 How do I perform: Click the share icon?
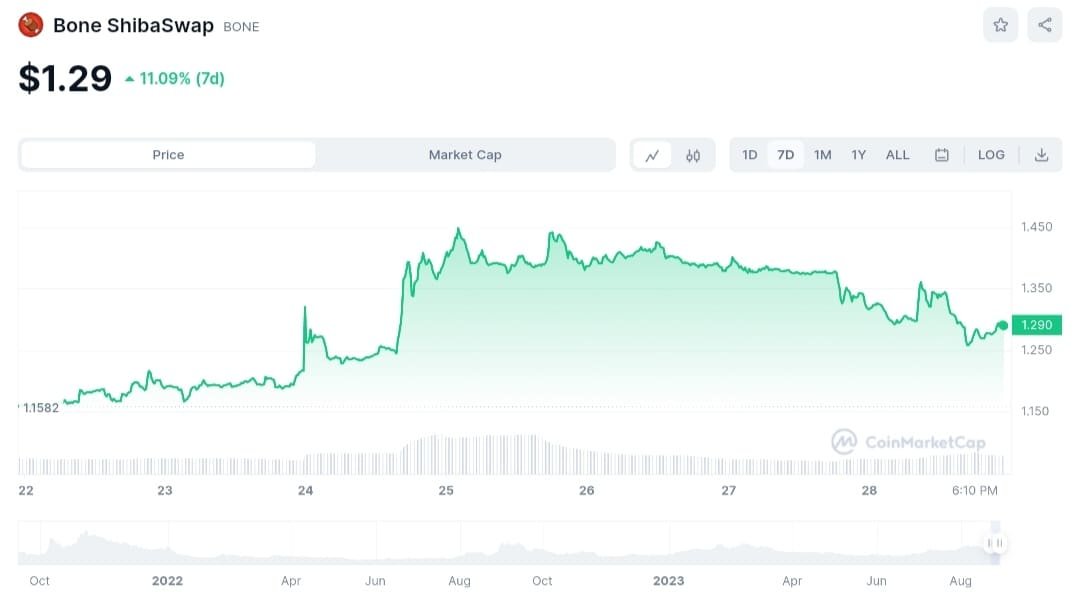(1044, 25)
